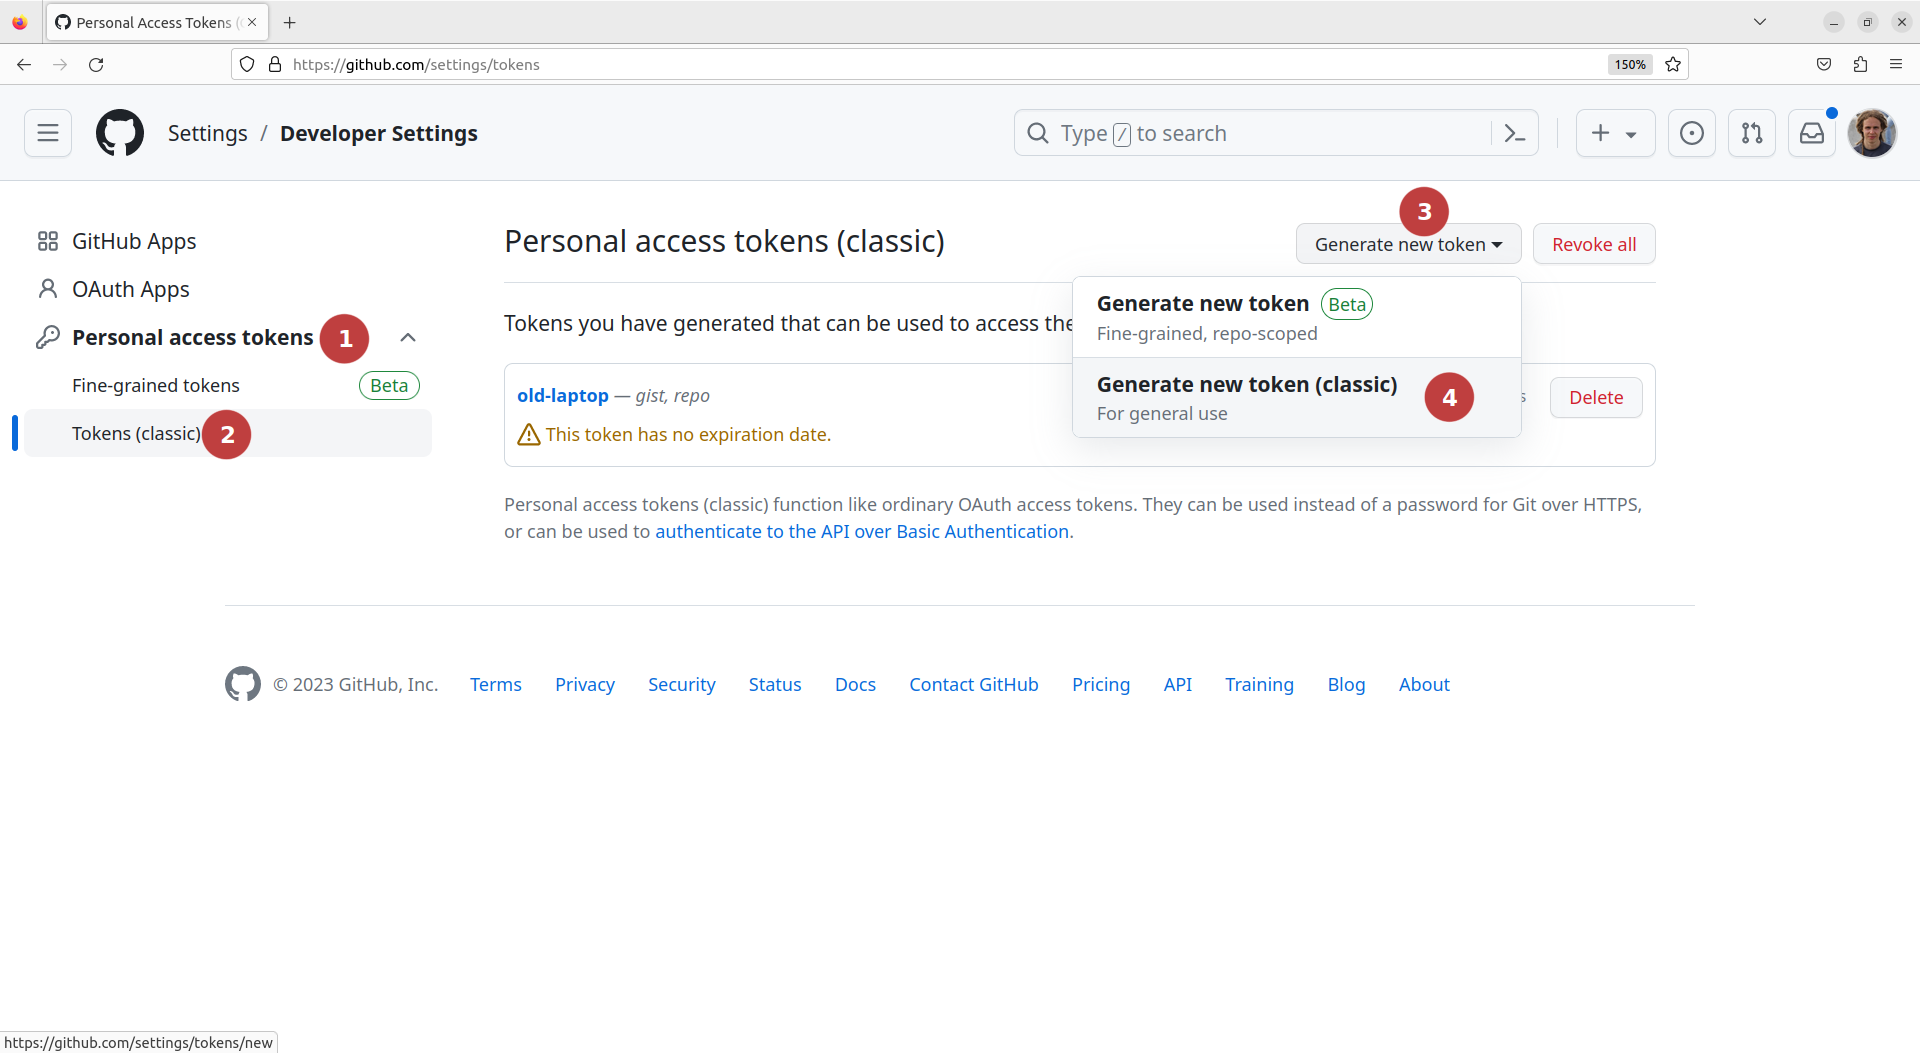
Task: Choose Generate new token Beta fine-grained option
Action: coord(1297,317)
